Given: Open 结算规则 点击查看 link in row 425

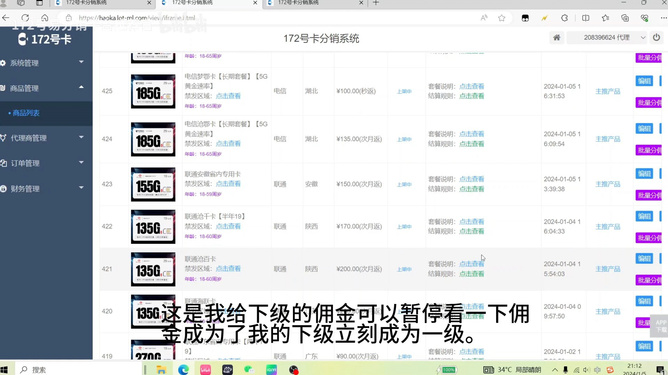Looking at the screenshot, I should pos(472,96).
